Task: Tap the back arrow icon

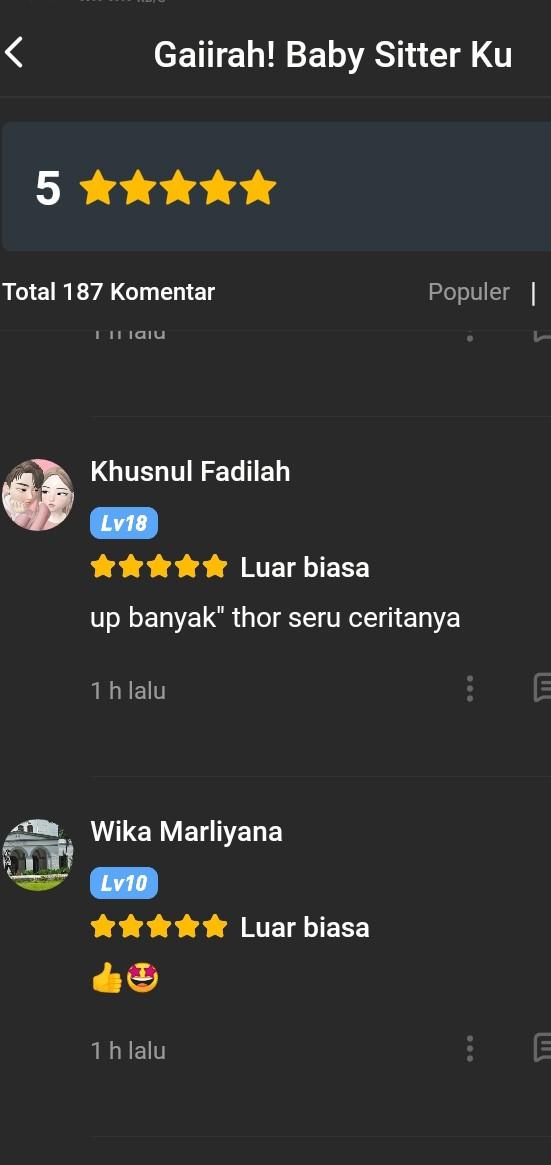Action: (x=14, y=53)
